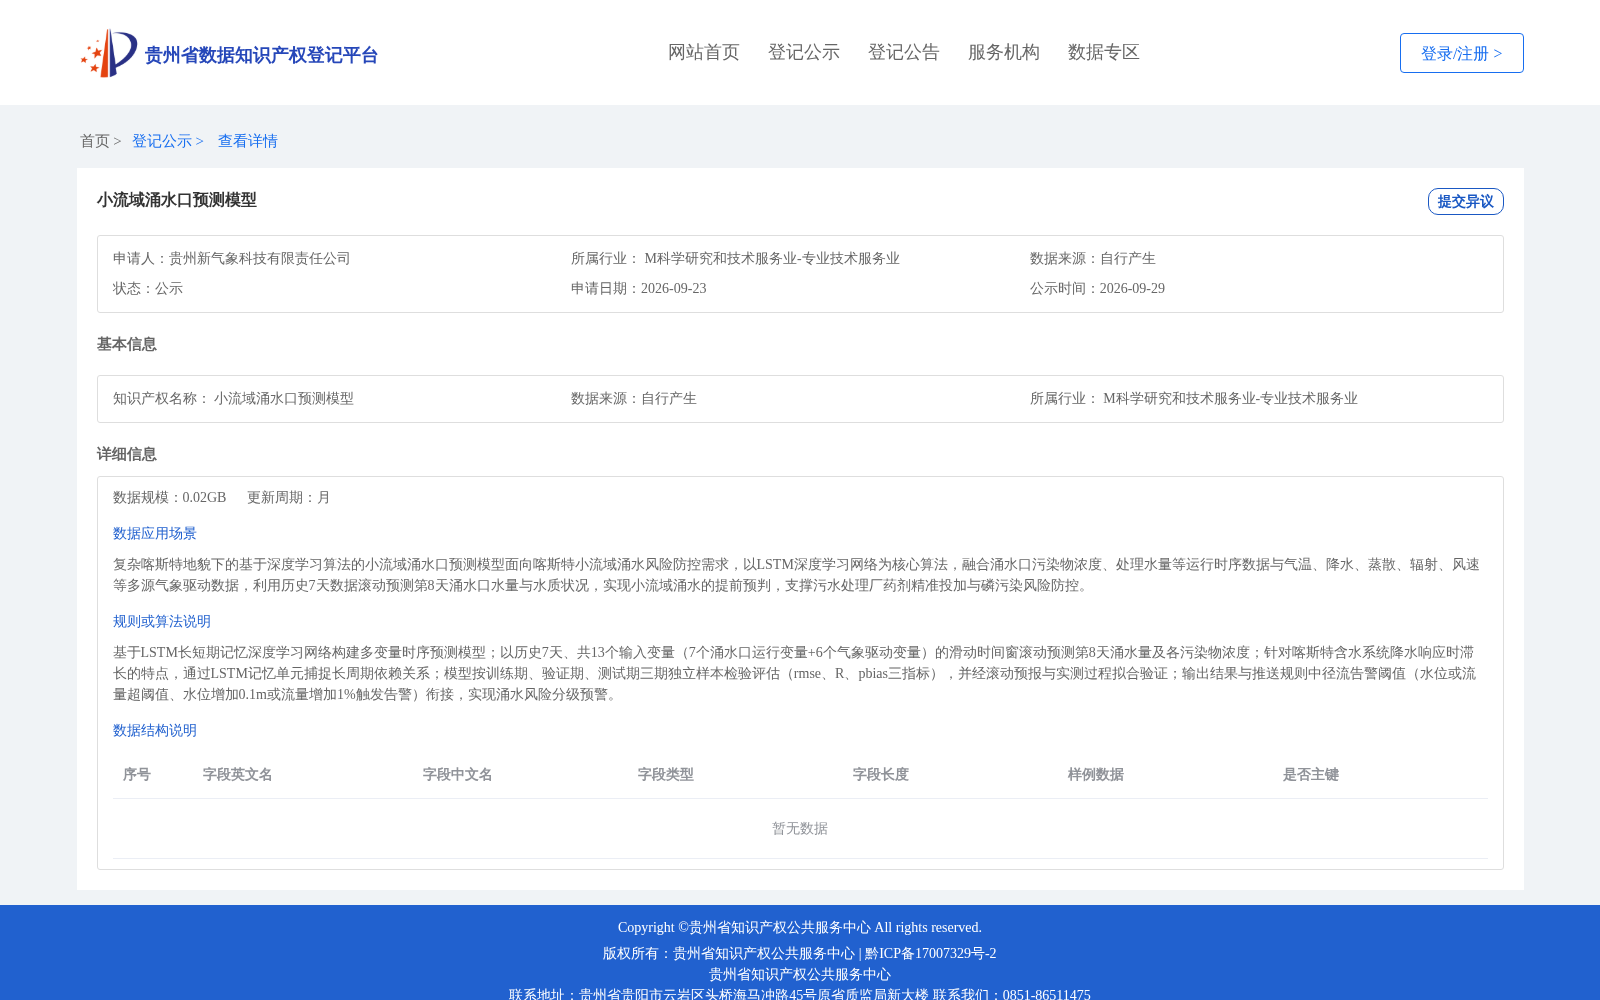Click the 状态：公示 status text

pyautogui.click(x=148, y=288)
